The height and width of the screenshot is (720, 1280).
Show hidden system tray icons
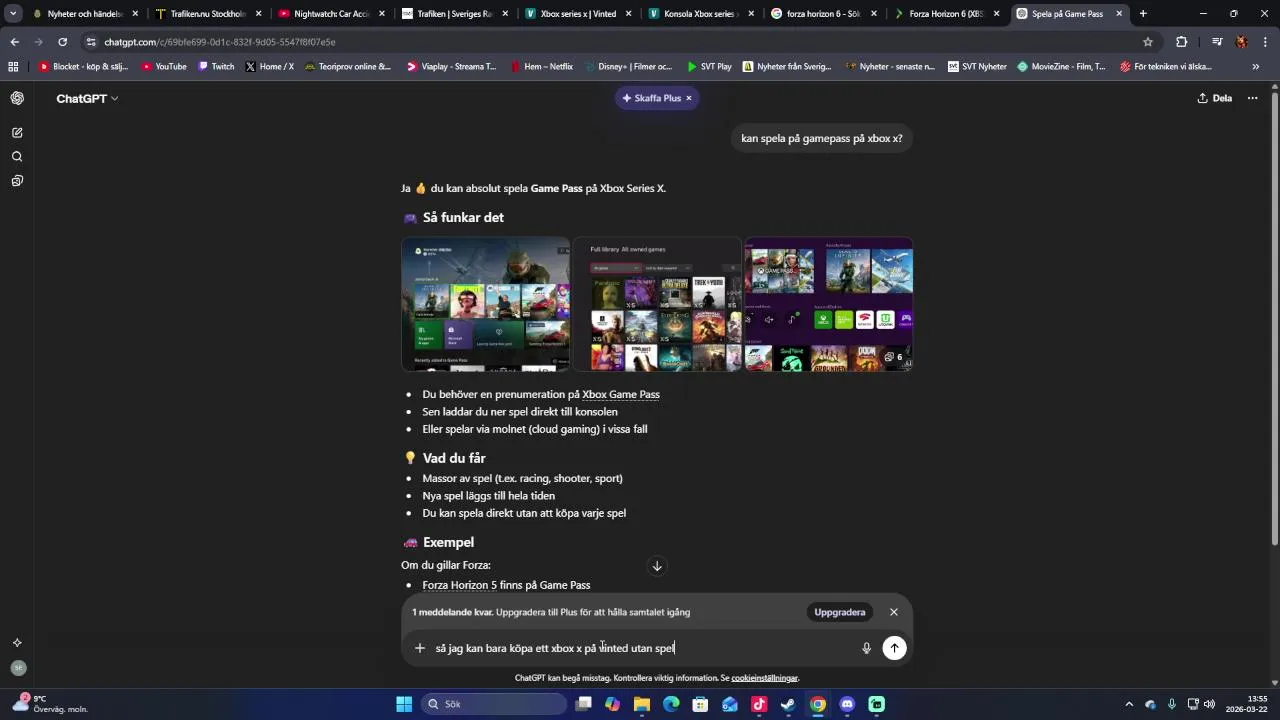[1129, 704]
